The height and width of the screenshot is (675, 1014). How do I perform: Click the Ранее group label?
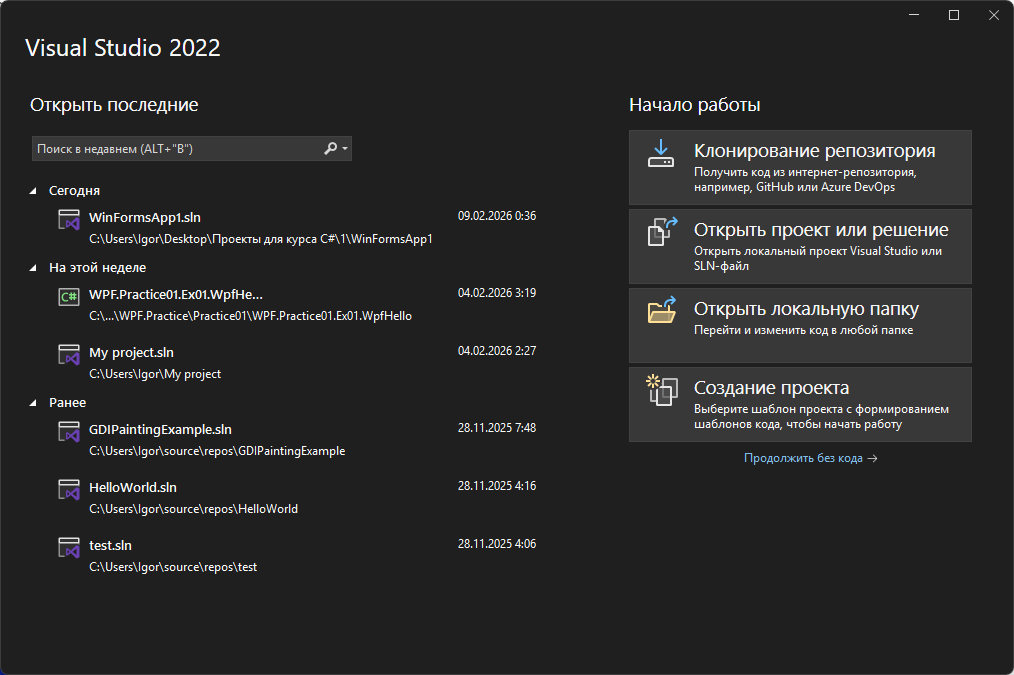pos(67,403)
